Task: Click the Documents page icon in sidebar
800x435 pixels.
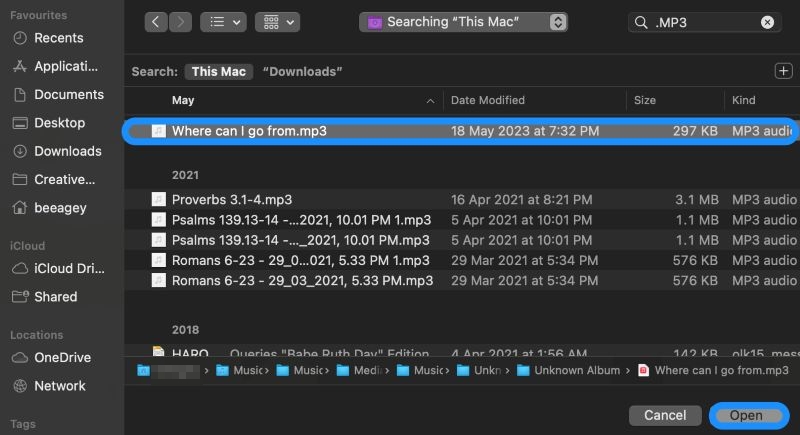Action: [x=20, y=94]
